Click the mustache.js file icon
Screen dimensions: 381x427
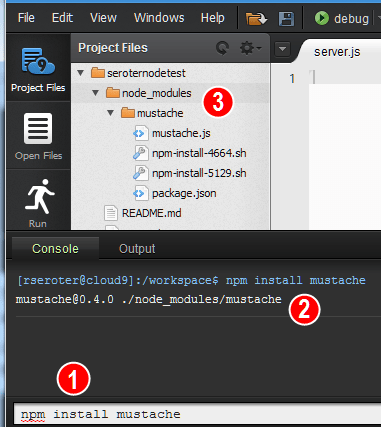tap(140, 133)
